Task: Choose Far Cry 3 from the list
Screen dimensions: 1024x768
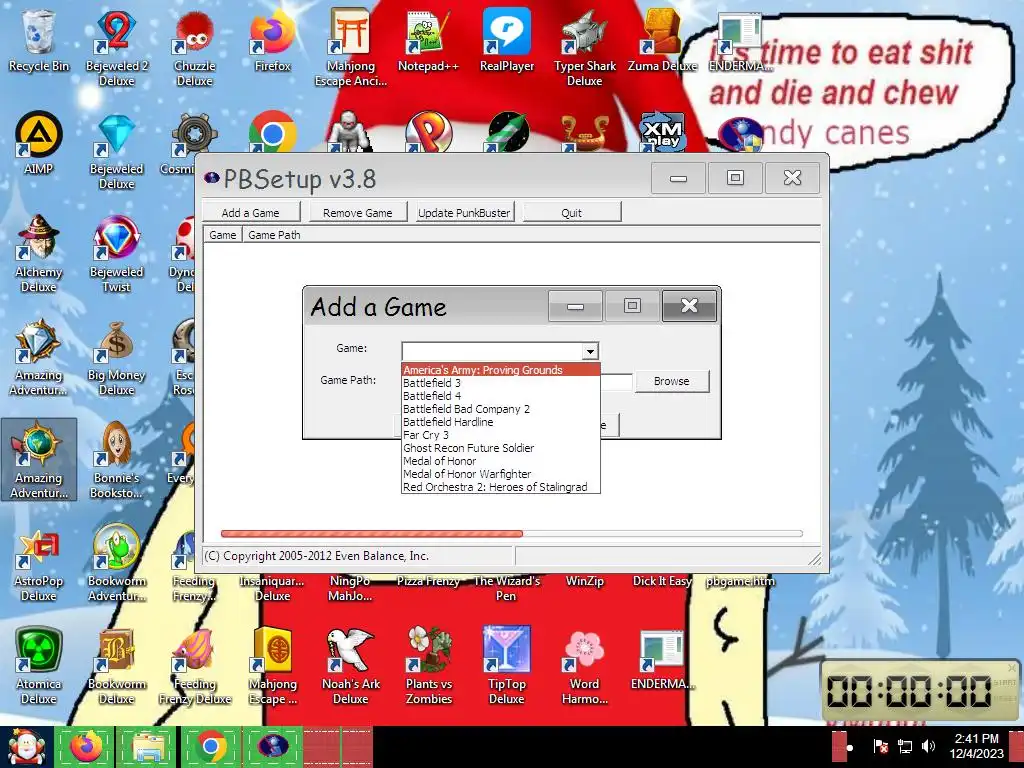Action: (x=501, y=435)
